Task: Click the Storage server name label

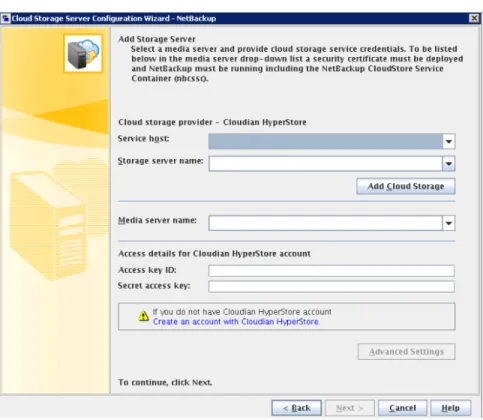Action: tap(160, 161)
